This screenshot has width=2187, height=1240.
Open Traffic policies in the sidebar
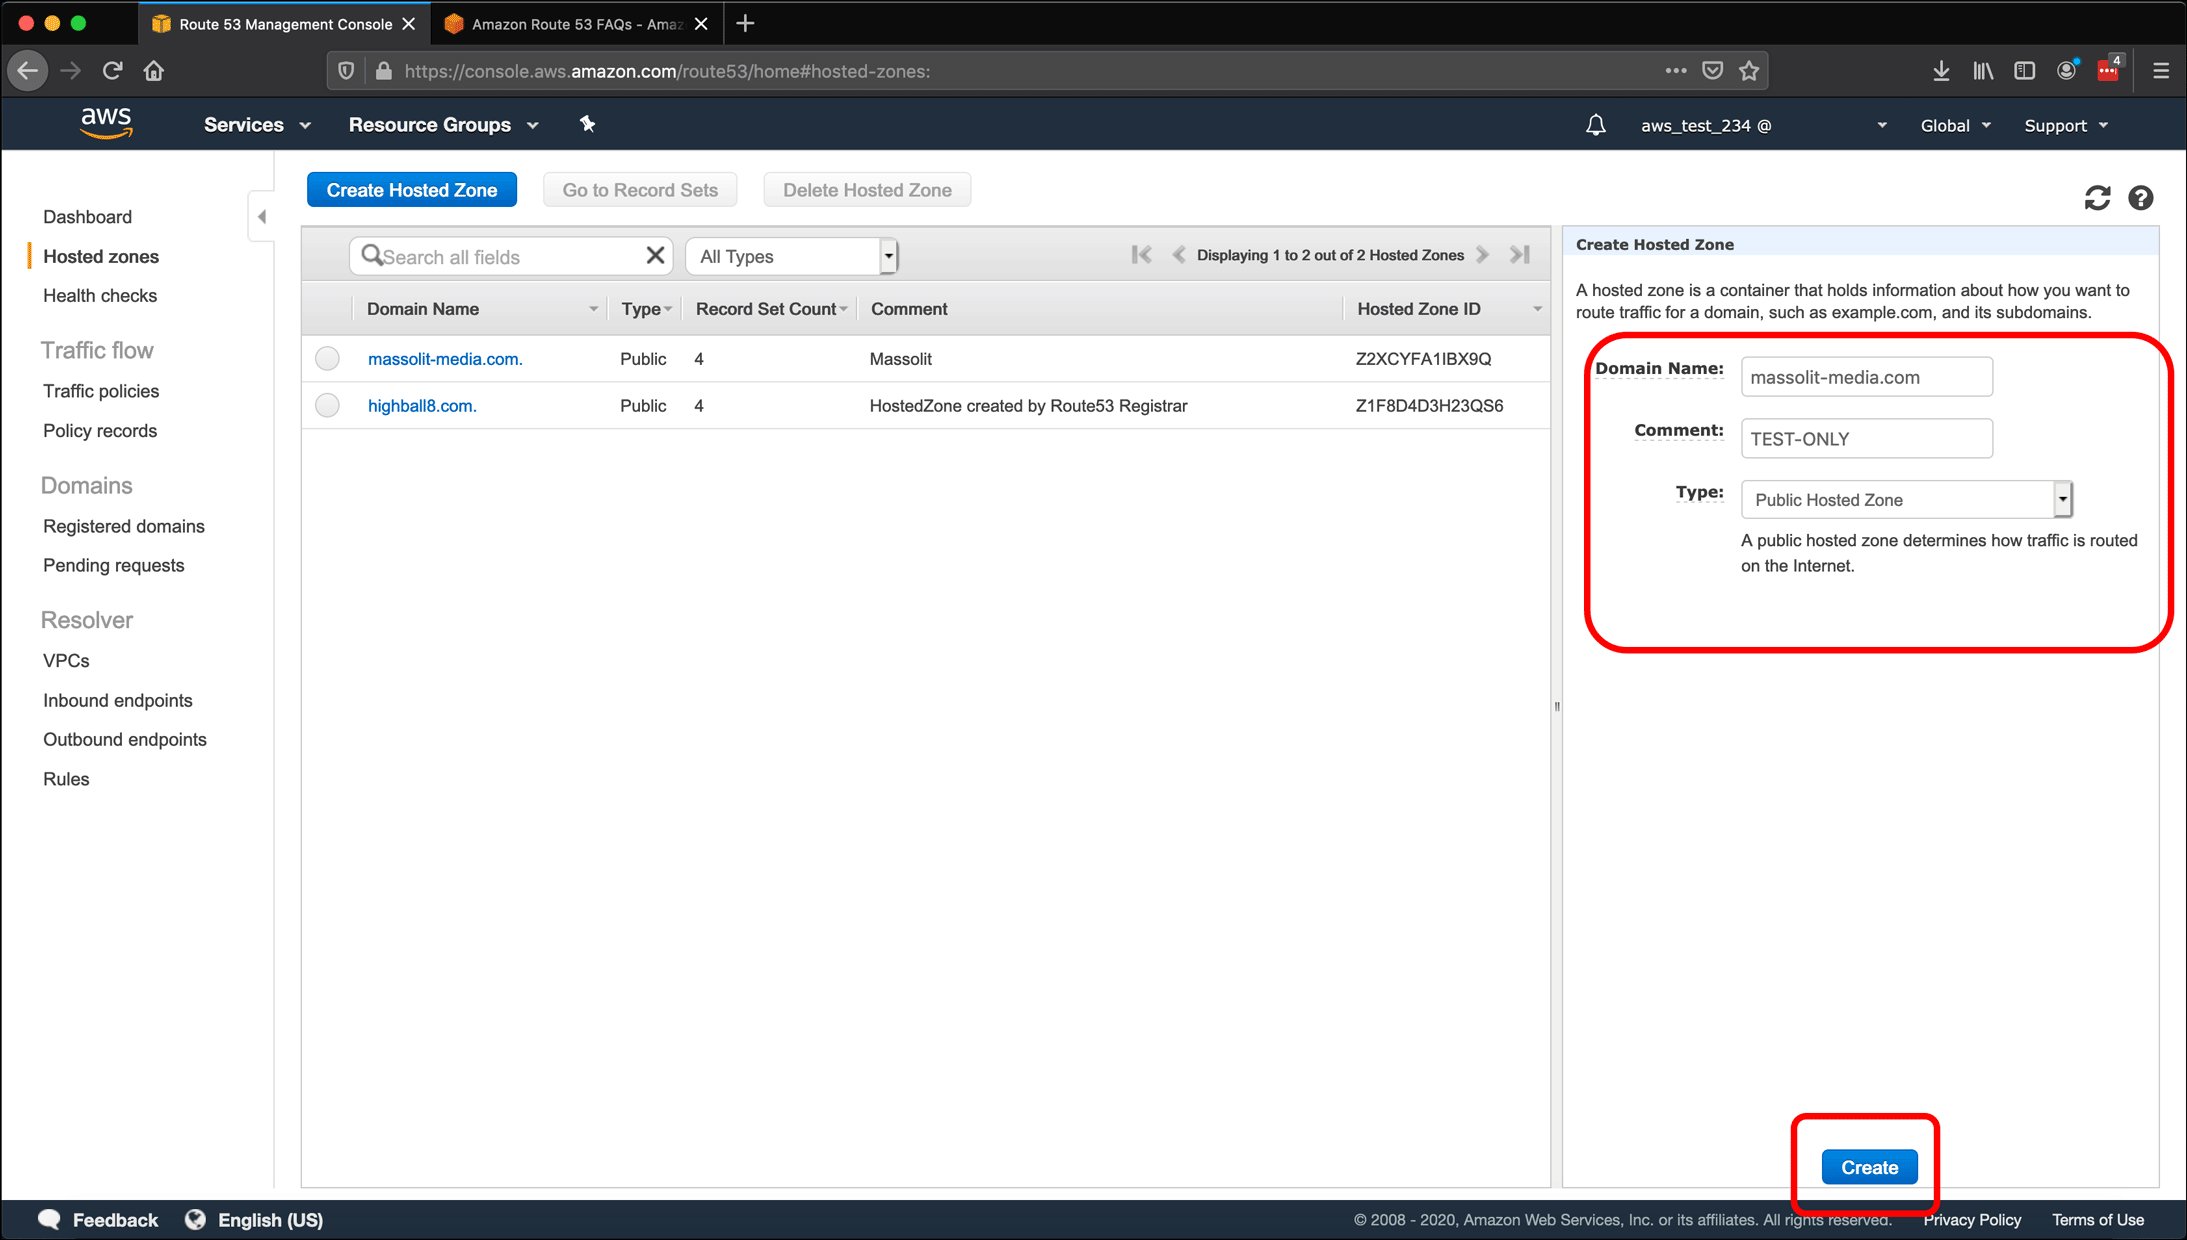tap(101, 391)
